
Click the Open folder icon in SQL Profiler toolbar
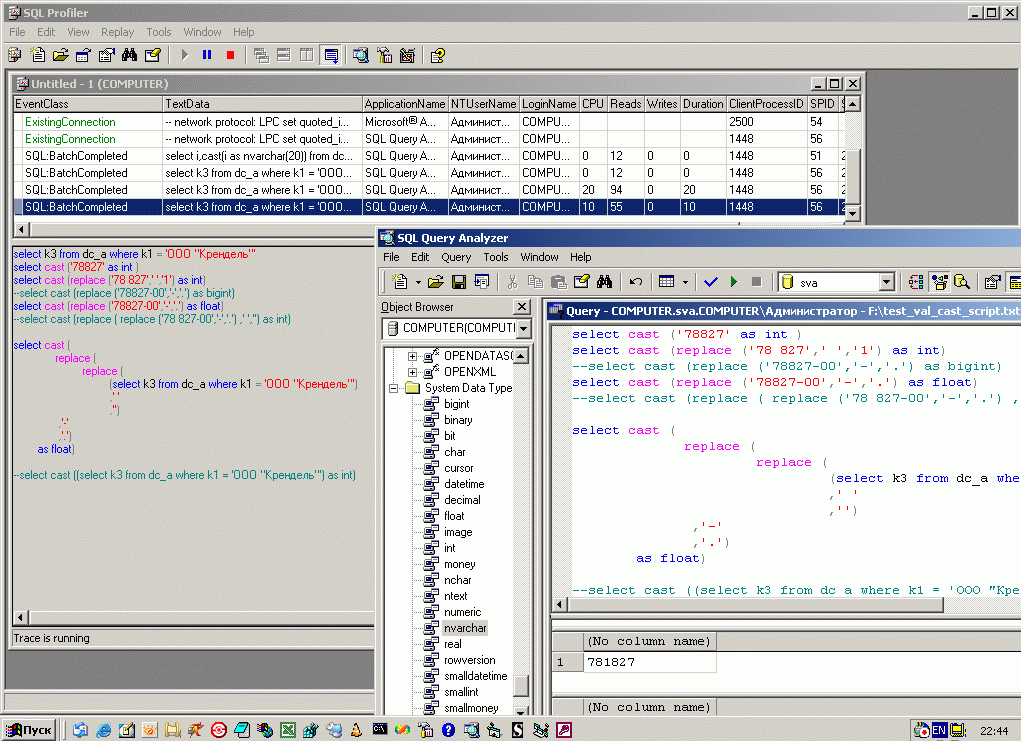click(x=61, y=55)
